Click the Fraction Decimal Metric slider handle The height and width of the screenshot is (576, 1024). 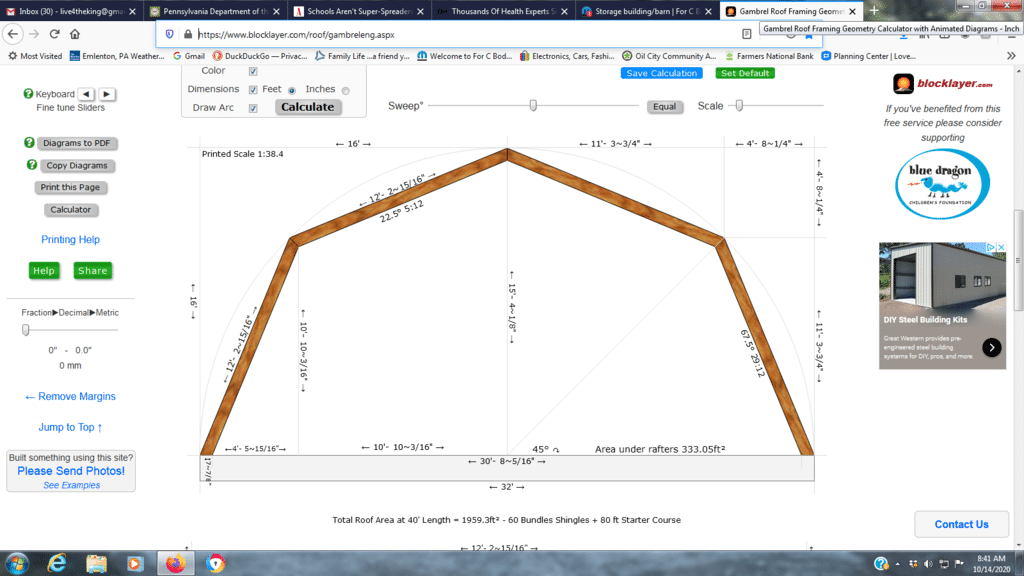26,329
